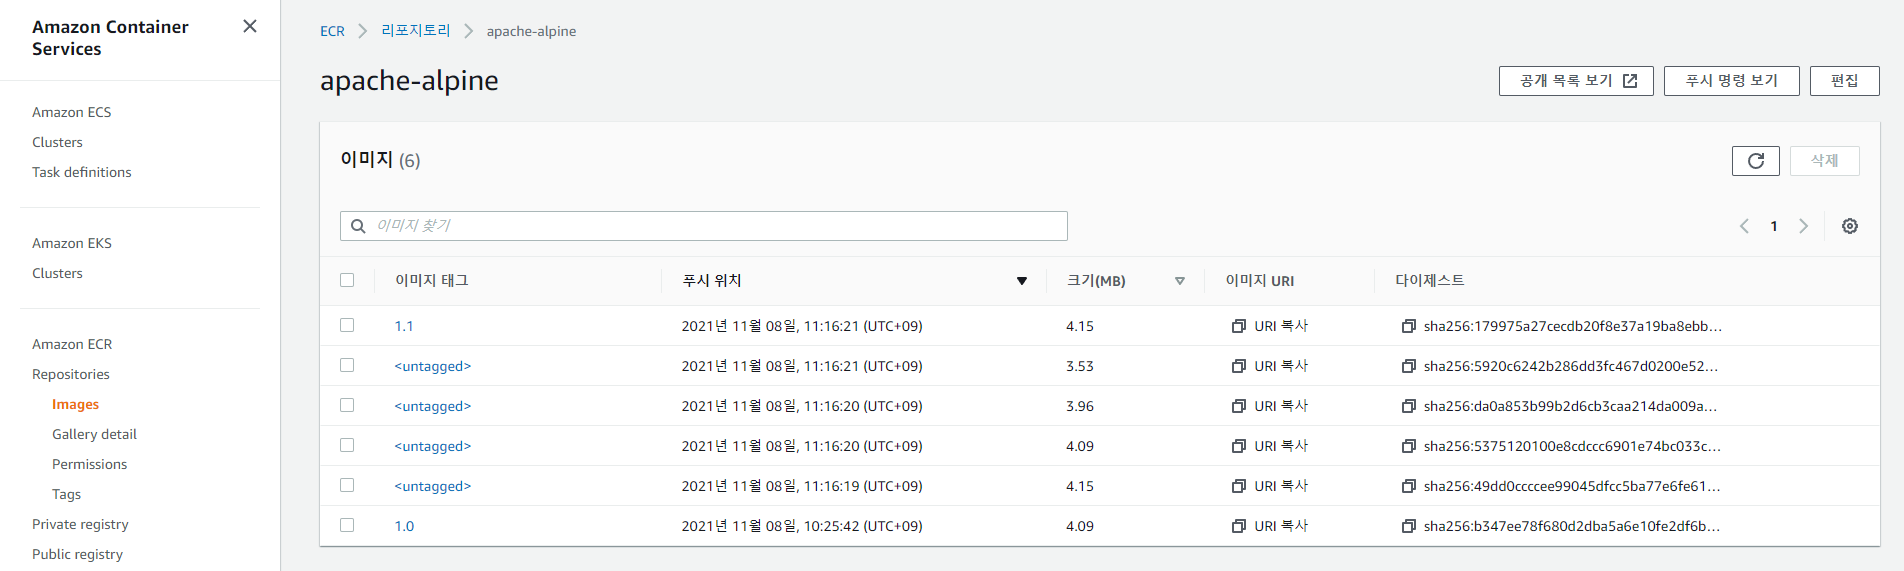Go to next page arrow
1904x571 pixels.
point(1803,226)
